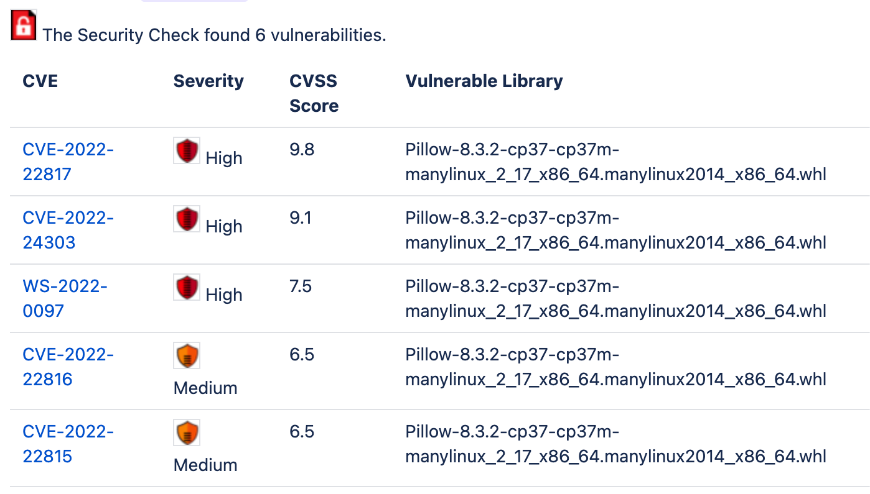Click the High severity shield for CVE-2022-24303

pyautogui.click(x=186, y=219)
